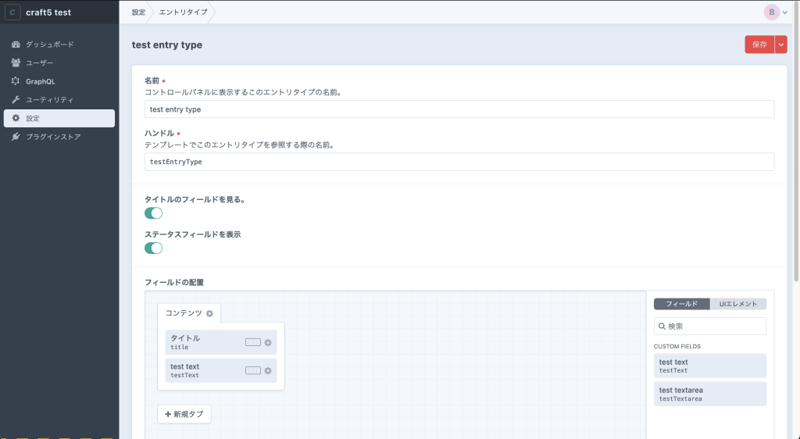Disable the ステータスフィールドを表示 switch
The width and height of the screenshot is (800, 439).
point(154,248)
